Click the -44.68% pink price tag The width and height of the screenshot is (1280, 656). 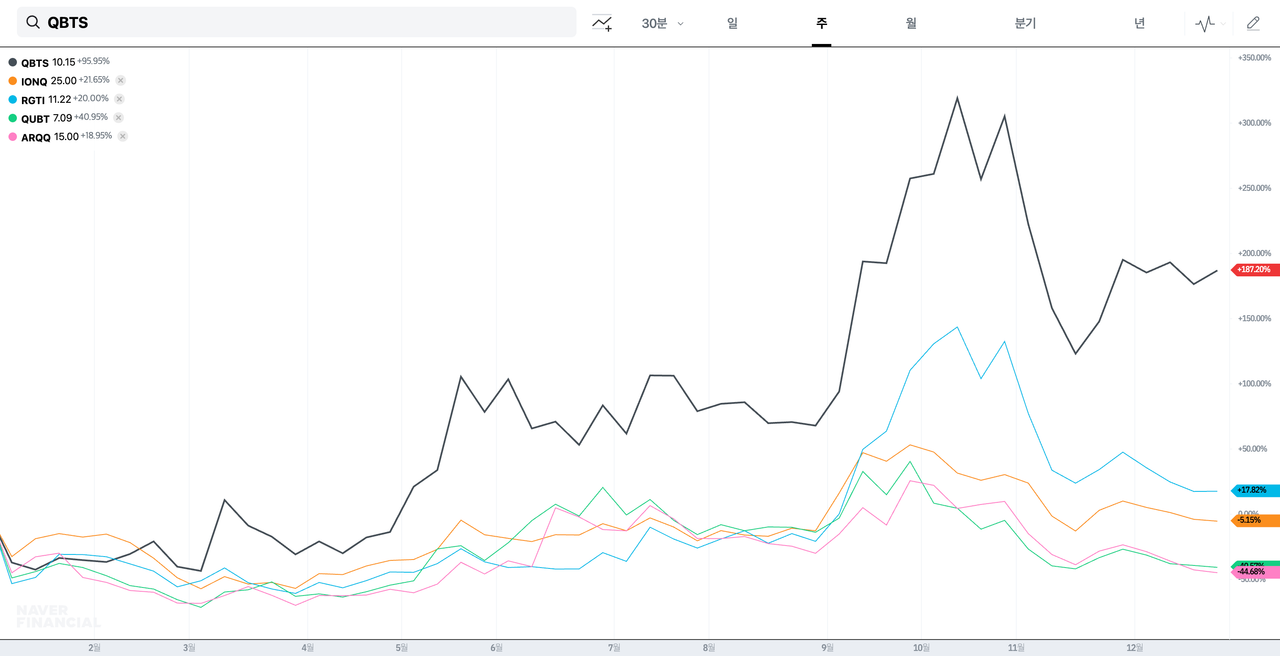1254,571
